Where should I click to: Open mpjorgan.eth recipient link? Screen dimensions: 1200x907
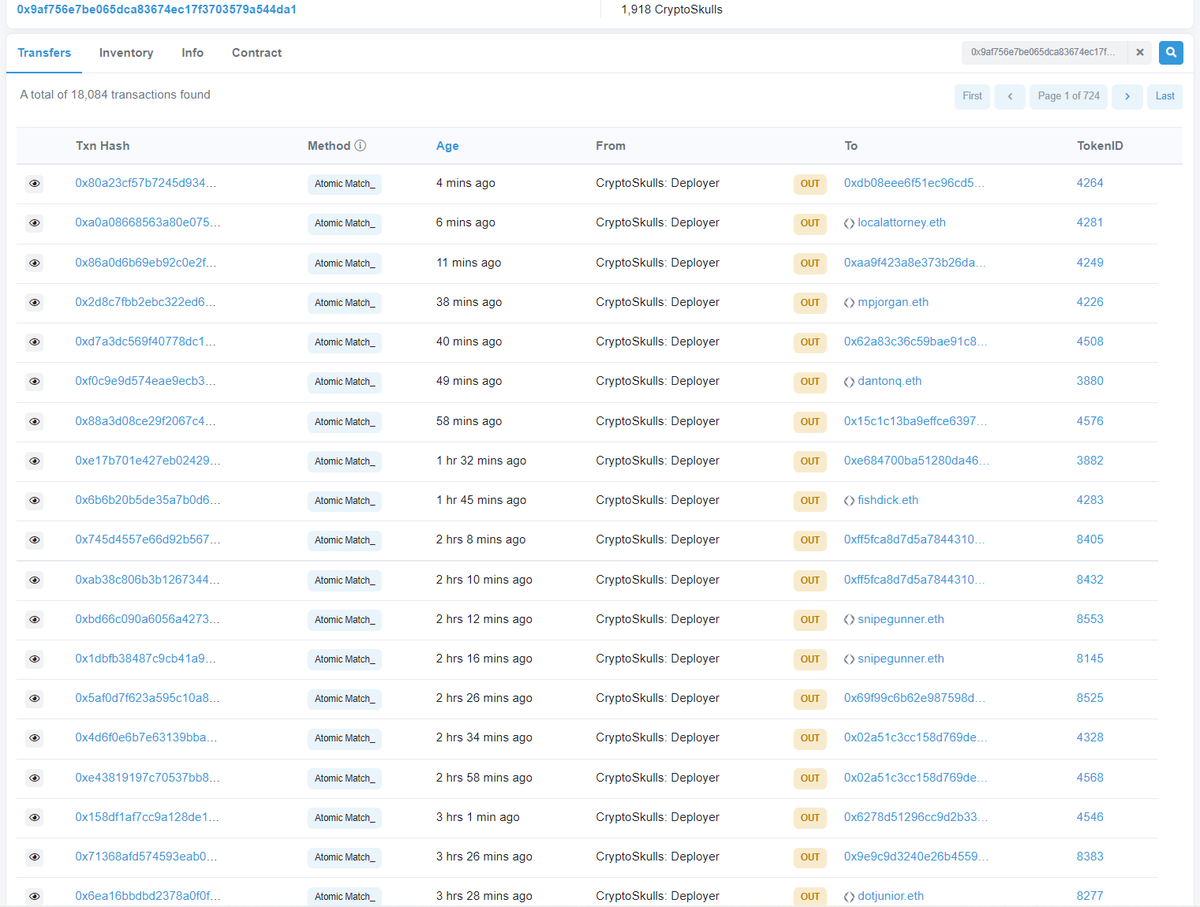(x=893, y=302)
